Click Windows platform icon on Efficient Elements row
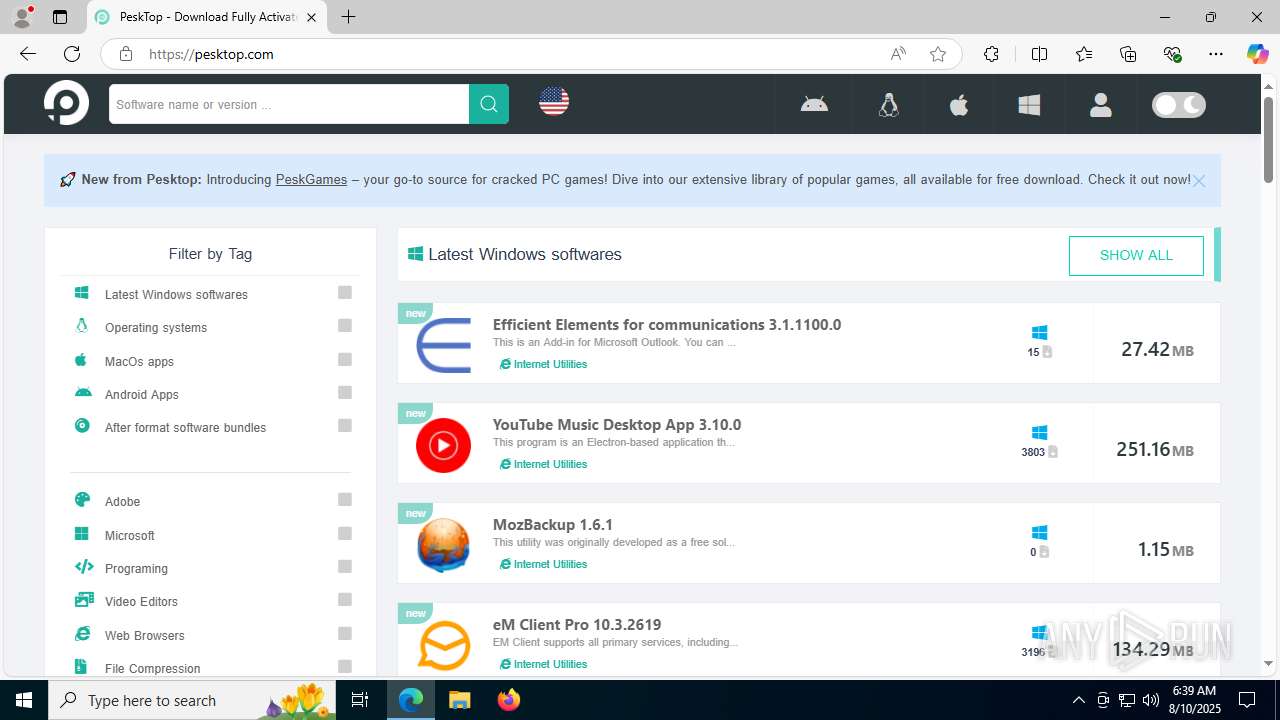 pyautogui.click(x=1039, y=332)
